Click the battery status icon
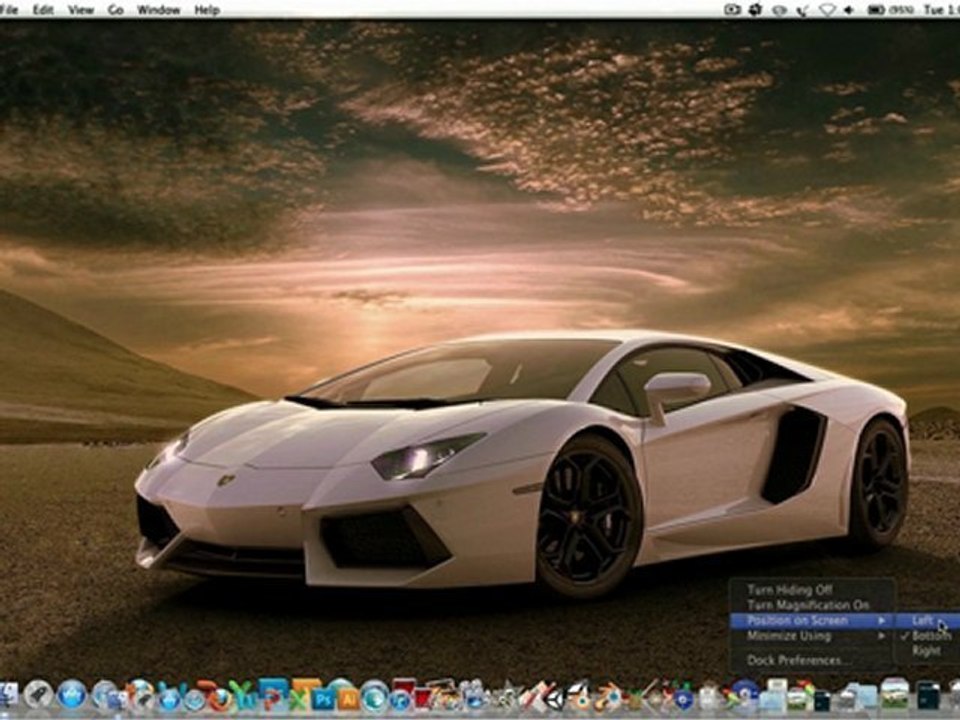 877,10
